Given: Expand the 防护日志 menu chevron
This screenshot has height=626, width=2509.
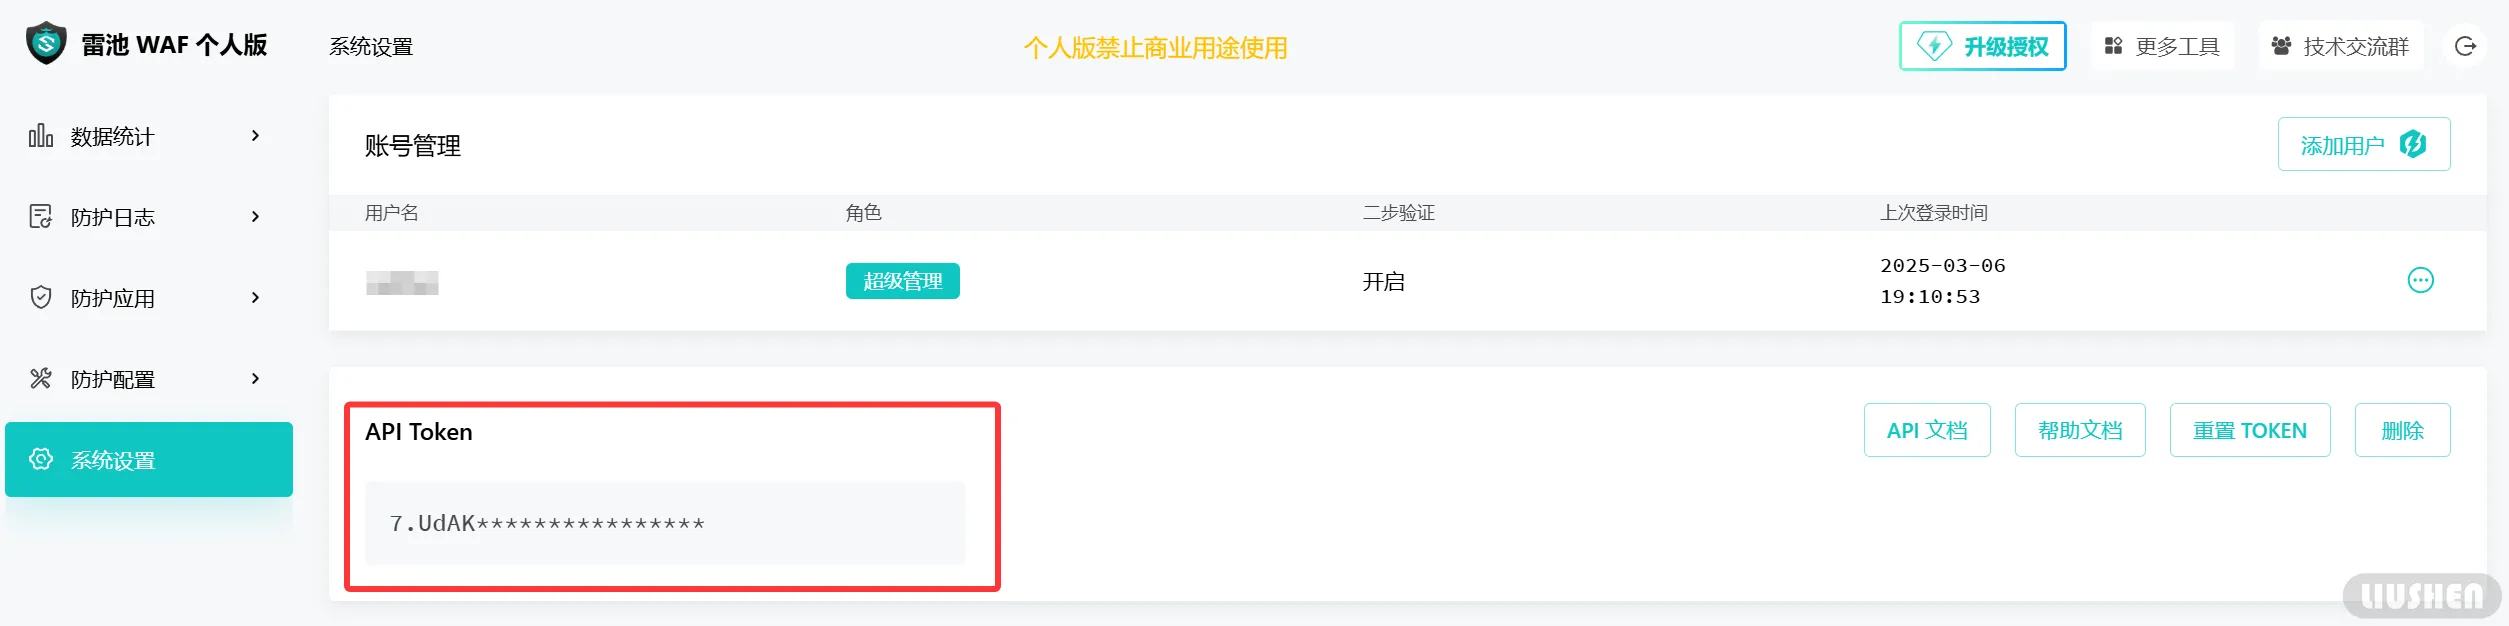Looking at the screenshot, I should [x=256, y=217].
